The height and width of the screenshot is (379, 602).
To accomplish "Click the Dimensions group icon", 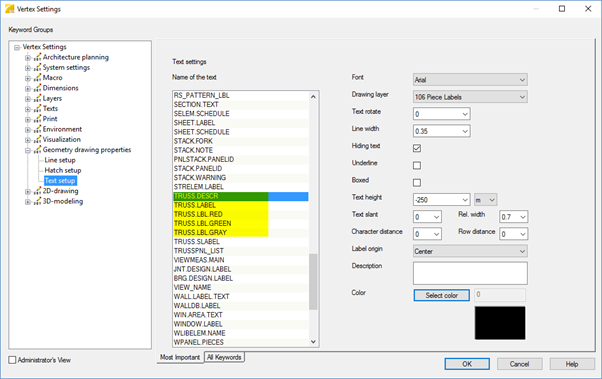I will coord(37,88).
